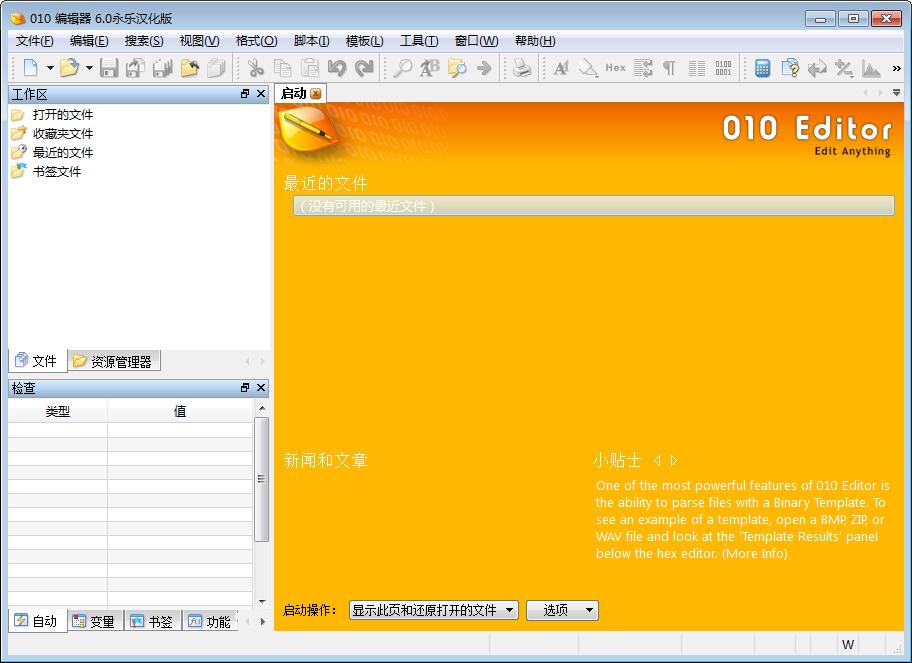Viewport: 912px width, 663px height.
Task: Open the 选项 dropdown button
Action: coord(562,610)
